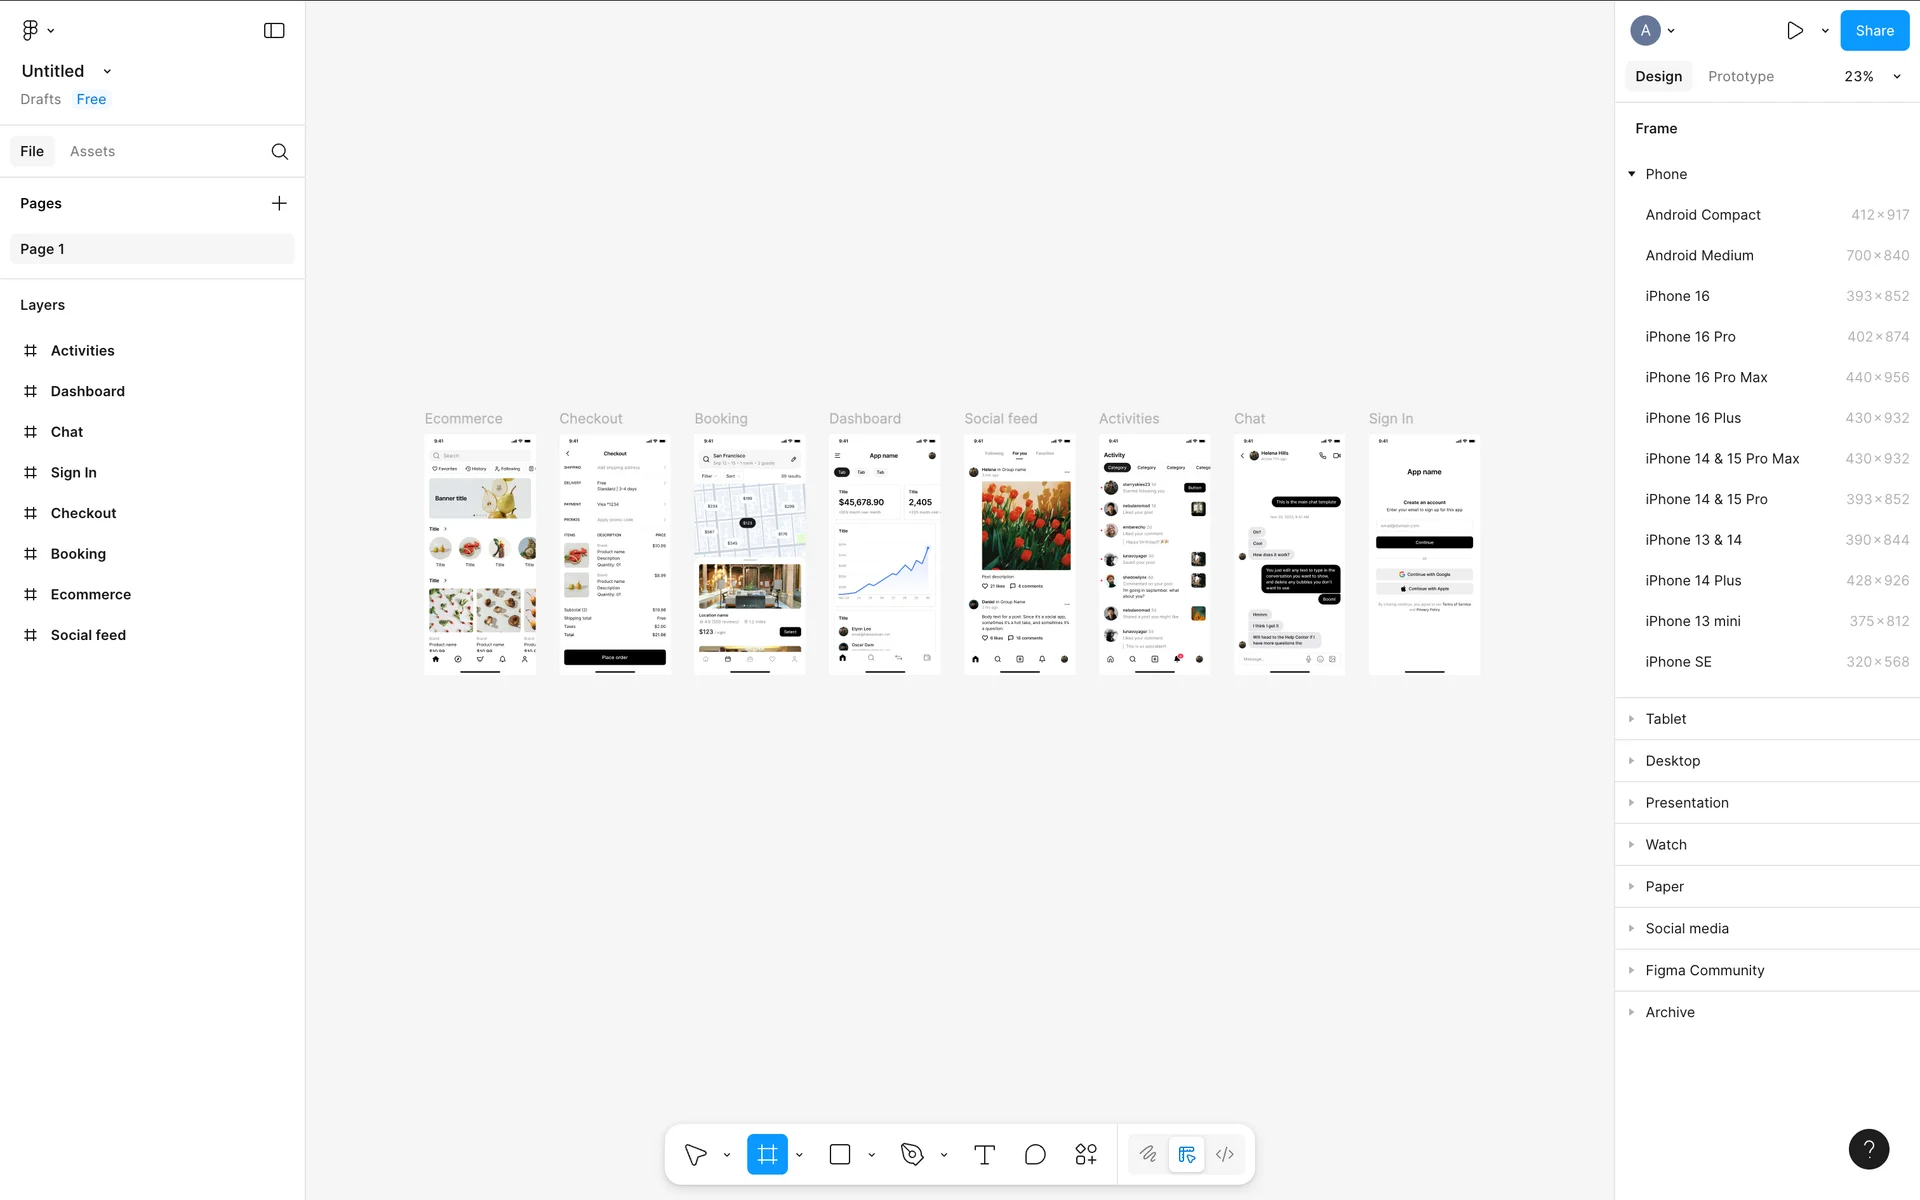Select the Move tool in the toolbar
Viewport: 1920px width, 1200px height.
click(696, 1155)
